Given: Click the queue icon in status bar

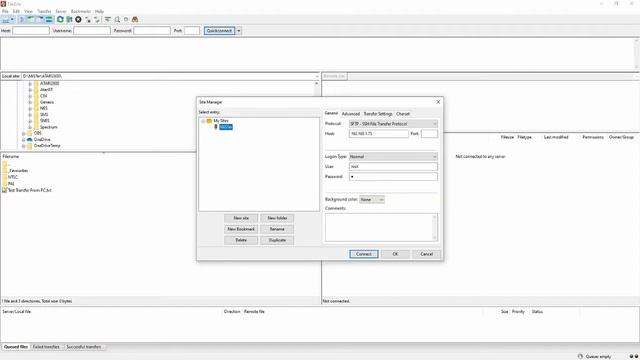Looking at the screenshot, I should point(580,356).
